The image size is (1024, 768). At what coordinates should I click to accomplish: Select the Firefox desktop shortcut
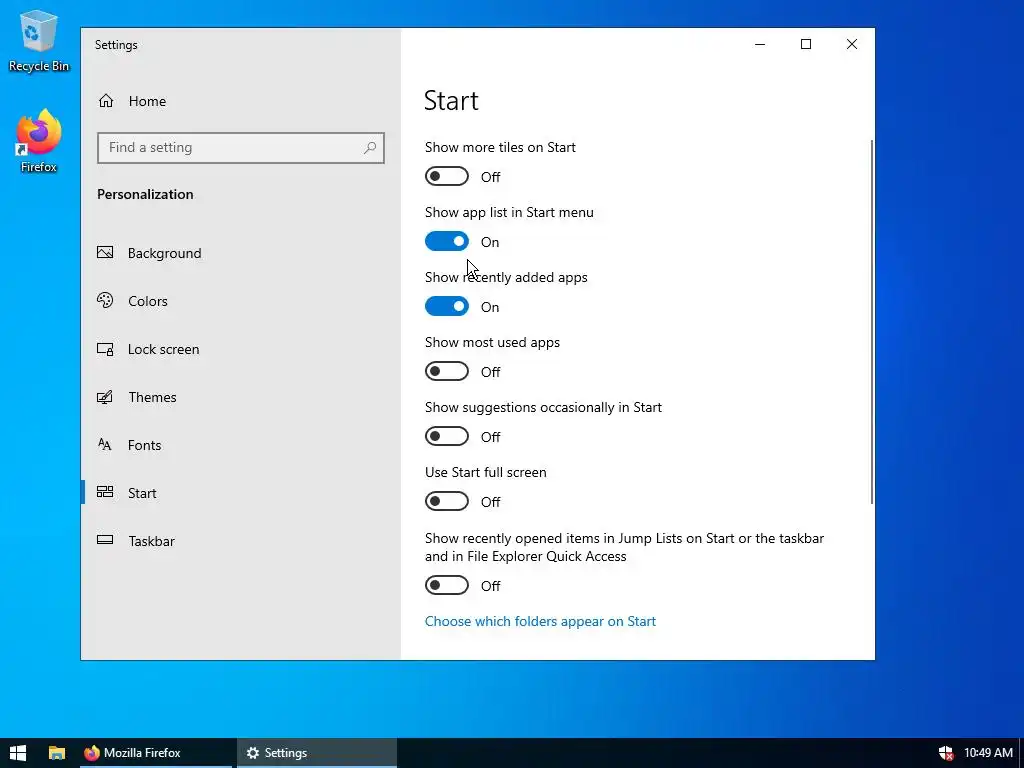coord(39,141)
